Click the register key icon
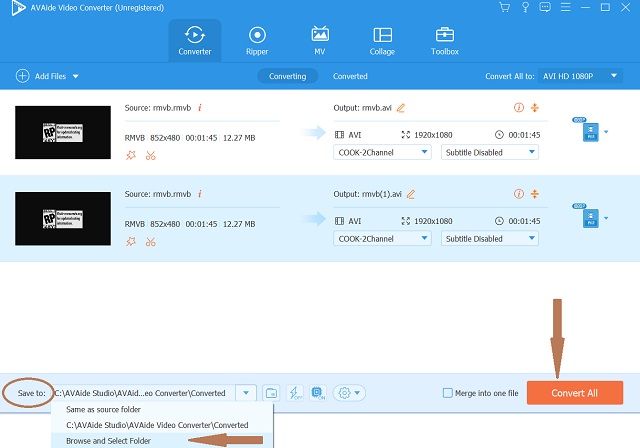640x448 pixels. click(525, 7)
